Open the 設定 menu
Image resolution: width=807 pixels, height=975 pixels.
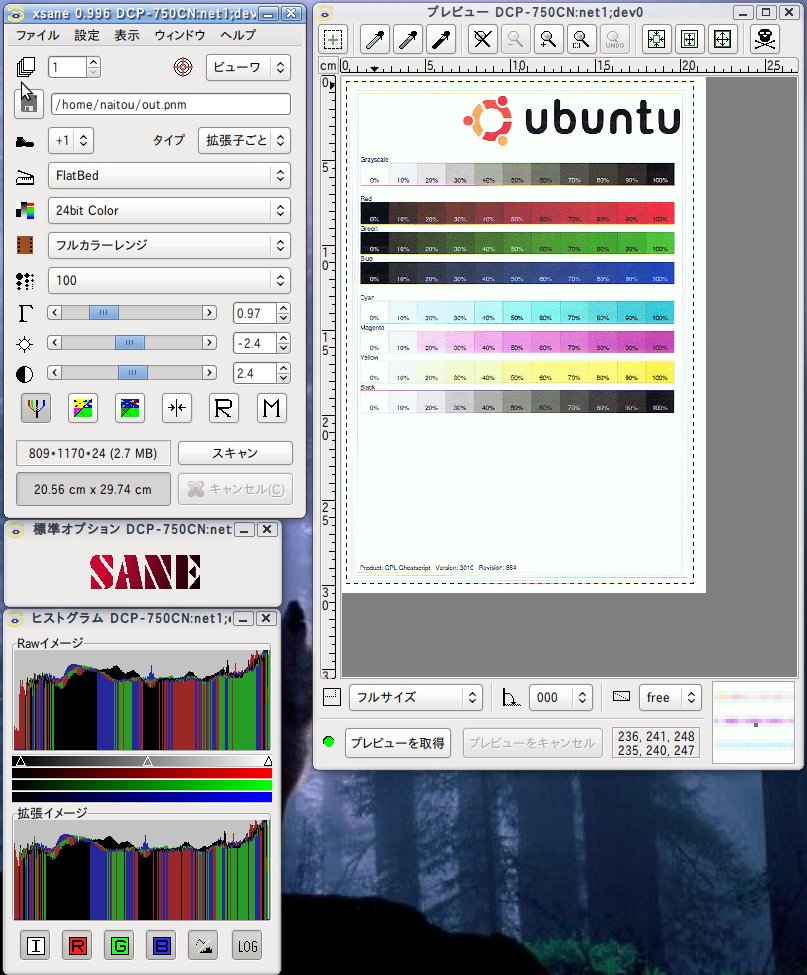click(86, 35)
